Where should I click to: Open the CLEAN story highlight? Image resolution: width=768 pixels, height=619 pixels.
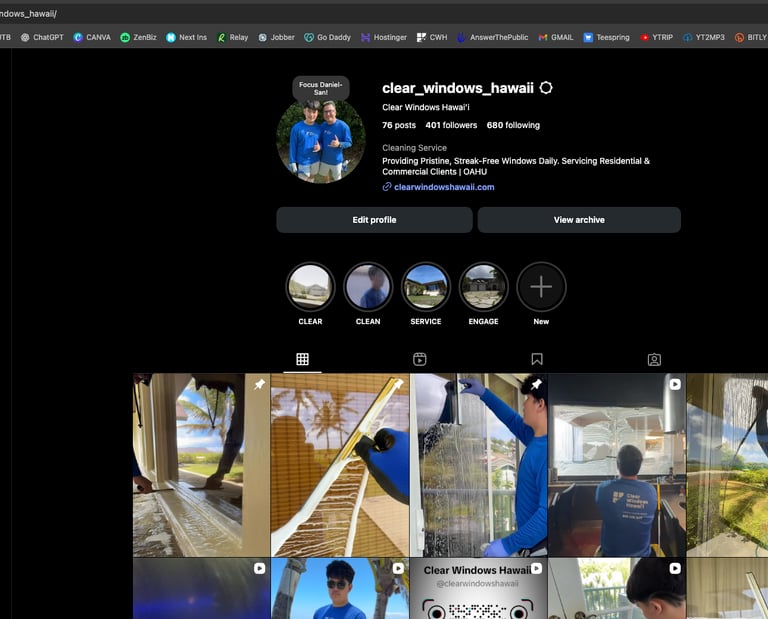click(x=368, y=287)
